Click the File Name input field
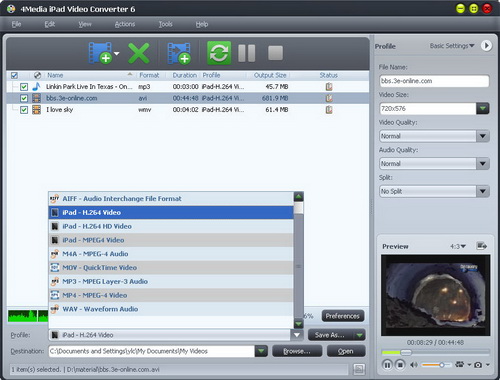This screenshot has height=380, width=500. click(x=434, y=81)
